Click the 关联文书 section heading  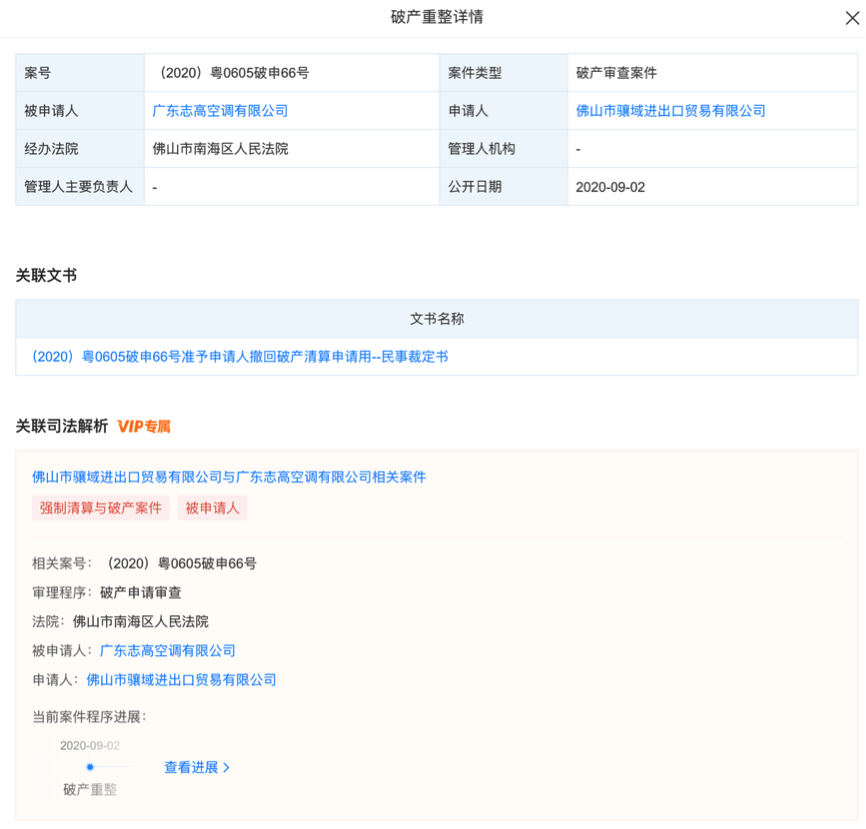click(46, 275)
